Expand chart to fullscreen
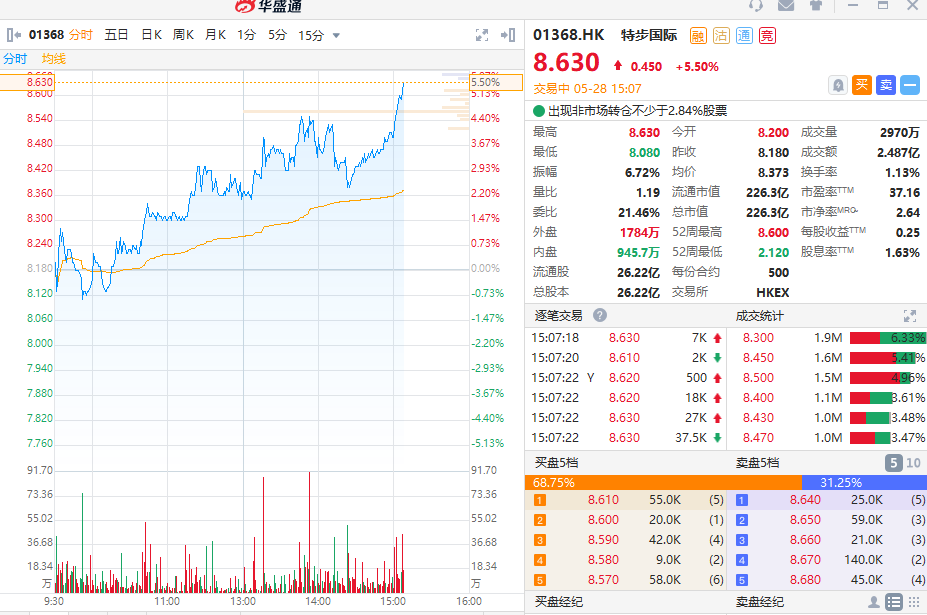Screen dimensions: 927x615 (482, 35)
